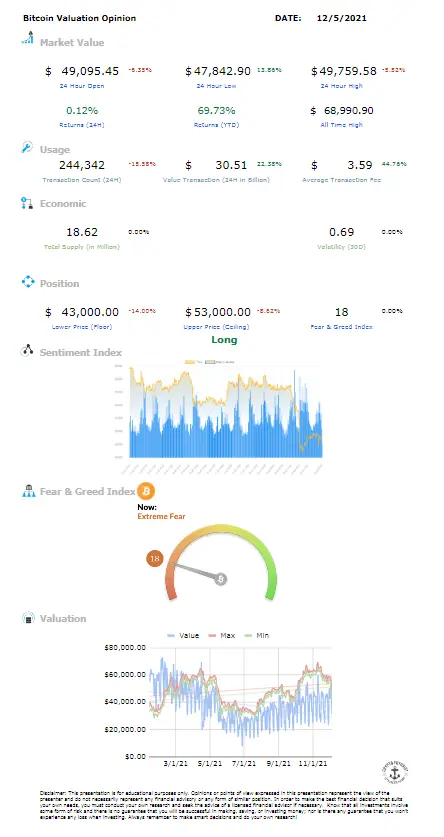Viewport: 444px width, 837px height.
Task: Click the '24 Hour High' label
Action: [x=342, y=86]
